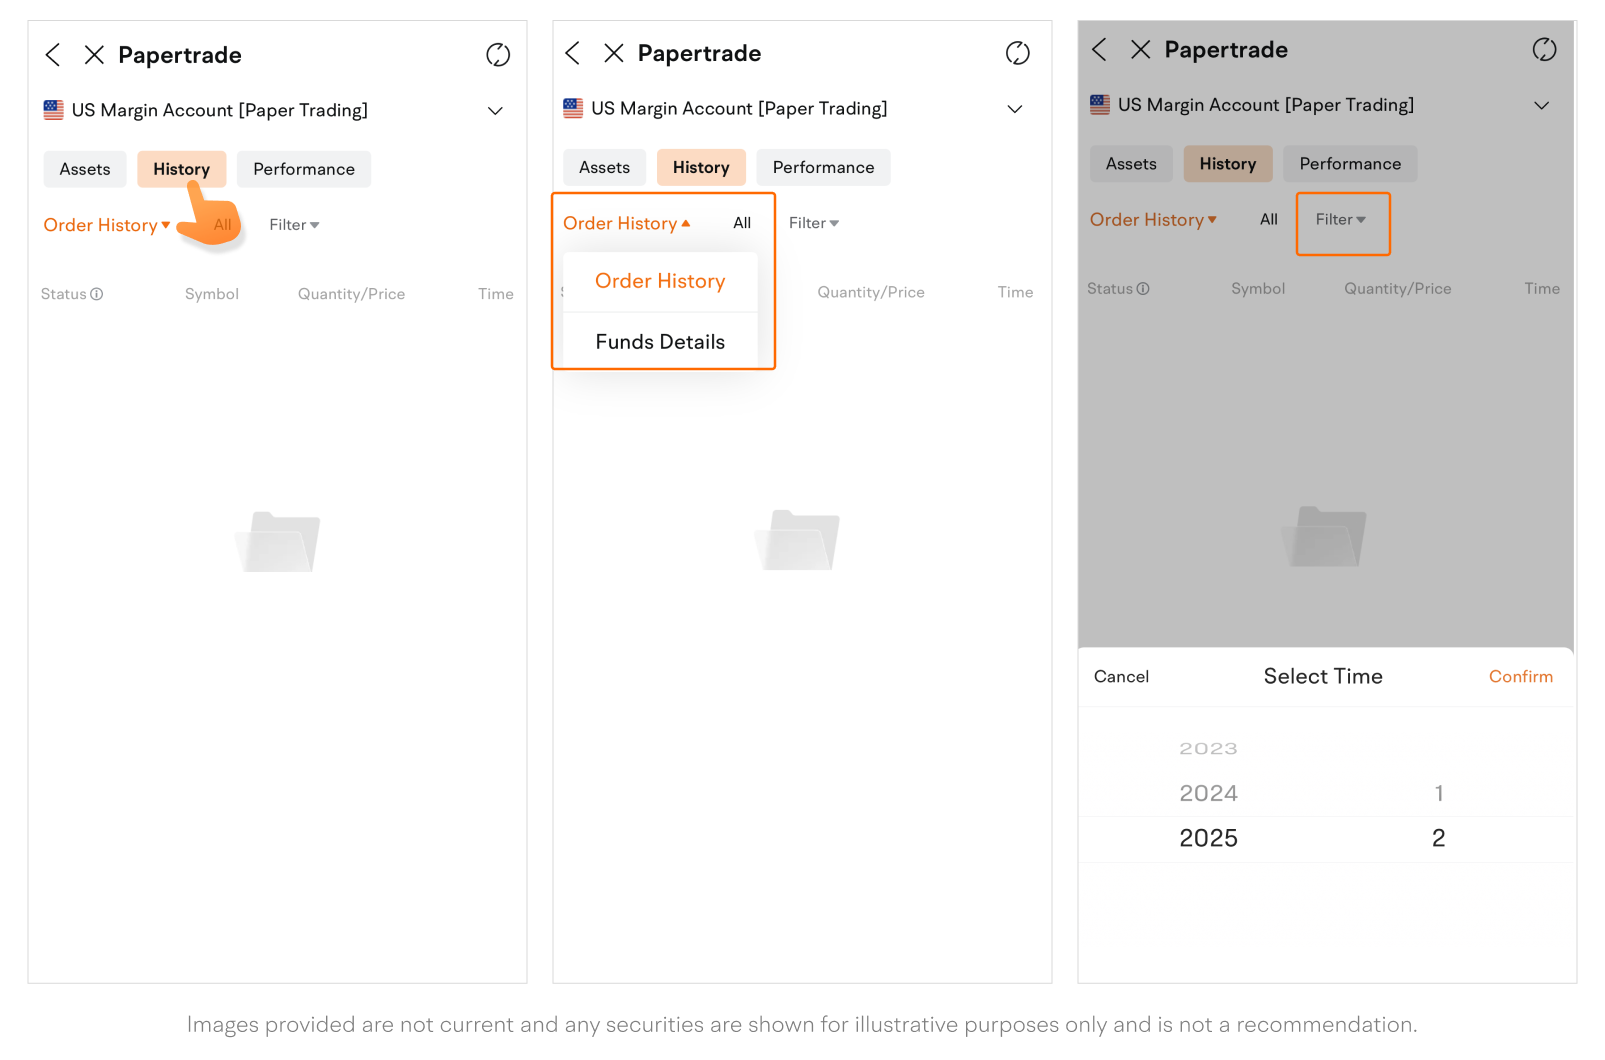Viewport: 1605px width, 1060px height.
Task: Switch to the Performance tab in the left panel
Action: (304, 169)
